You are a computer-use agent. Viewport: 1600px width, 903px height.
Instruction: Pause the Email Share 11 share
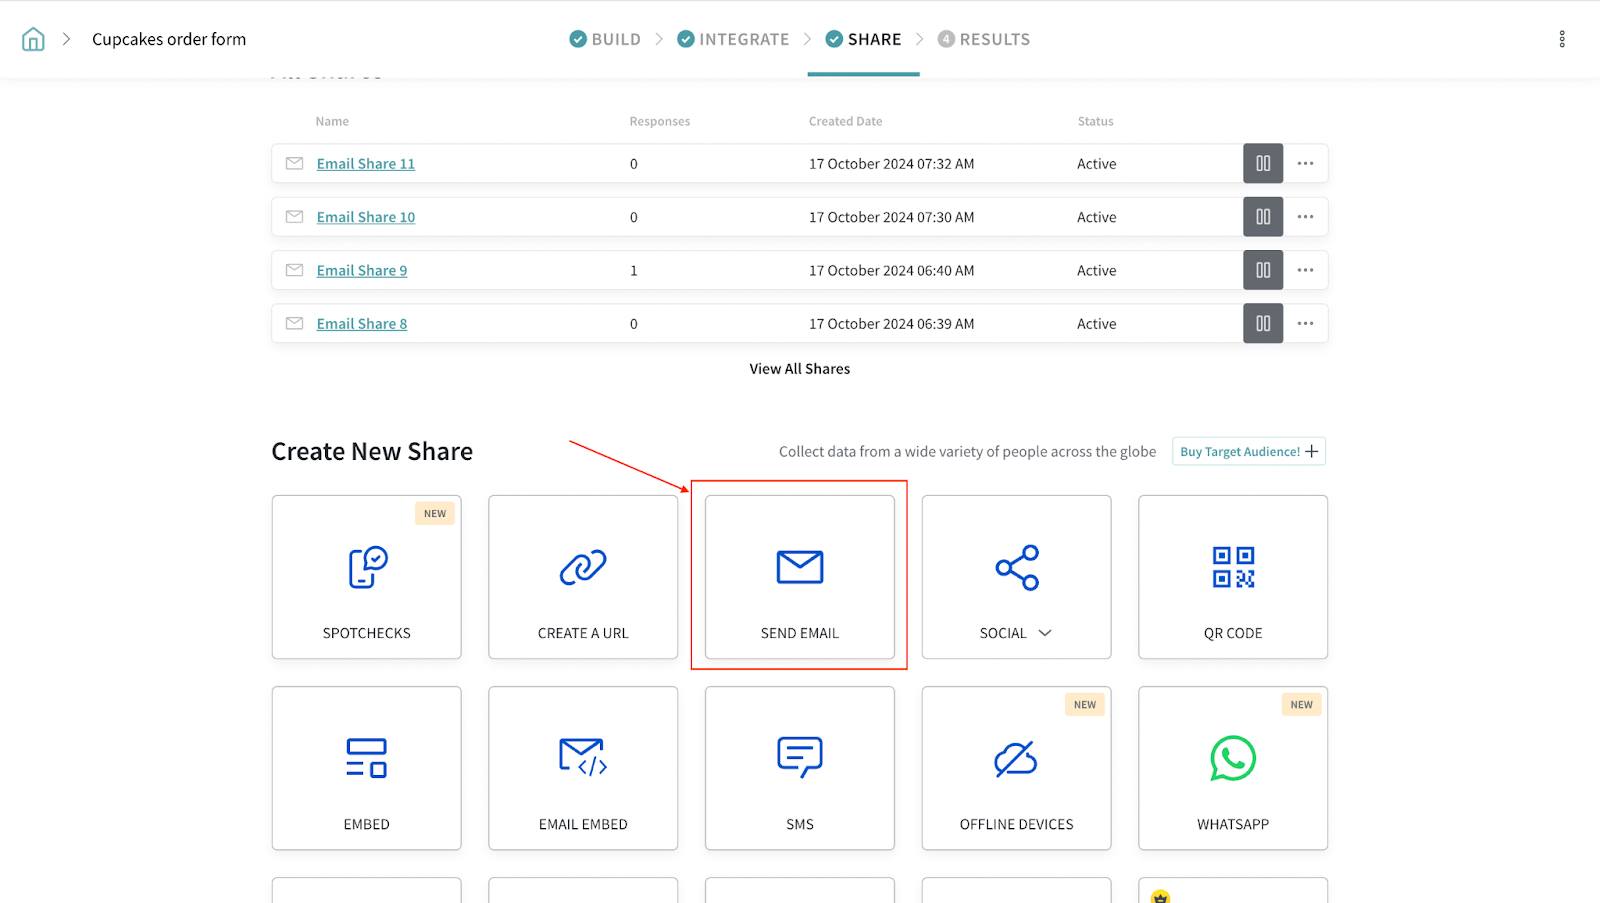(1262, 164)
